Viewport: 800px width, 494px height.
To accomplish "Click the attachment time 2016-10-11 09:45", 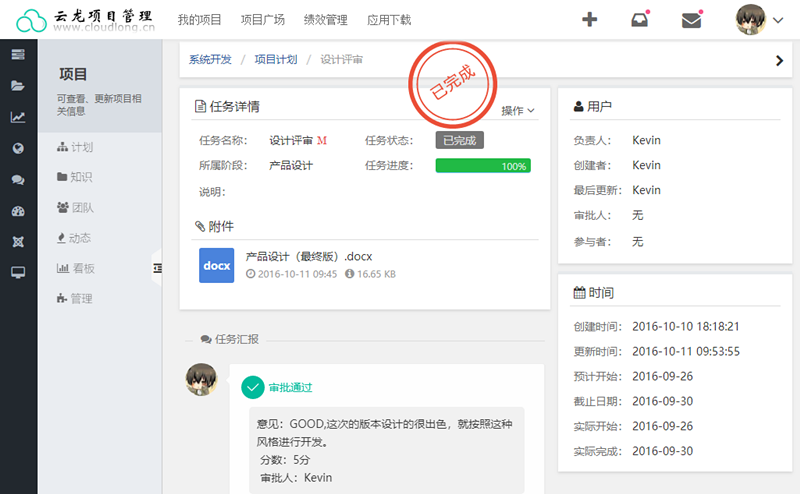I will coord(297,274).
